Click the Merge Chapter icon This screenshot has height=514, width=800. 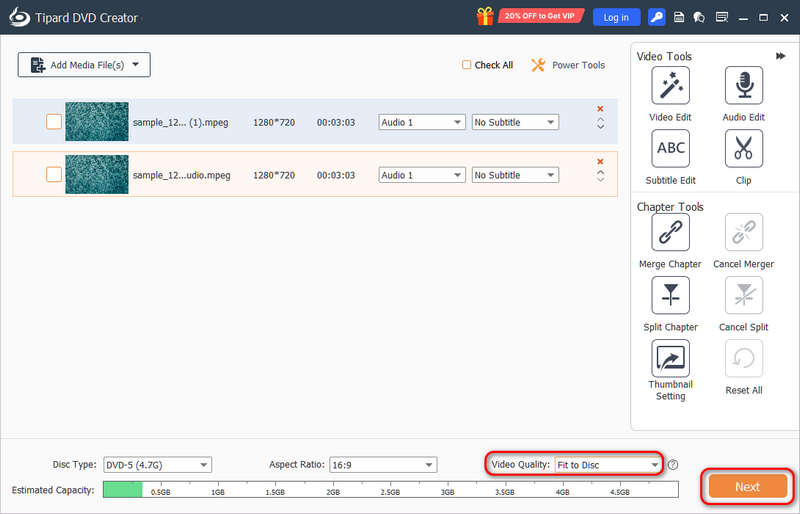670,233
